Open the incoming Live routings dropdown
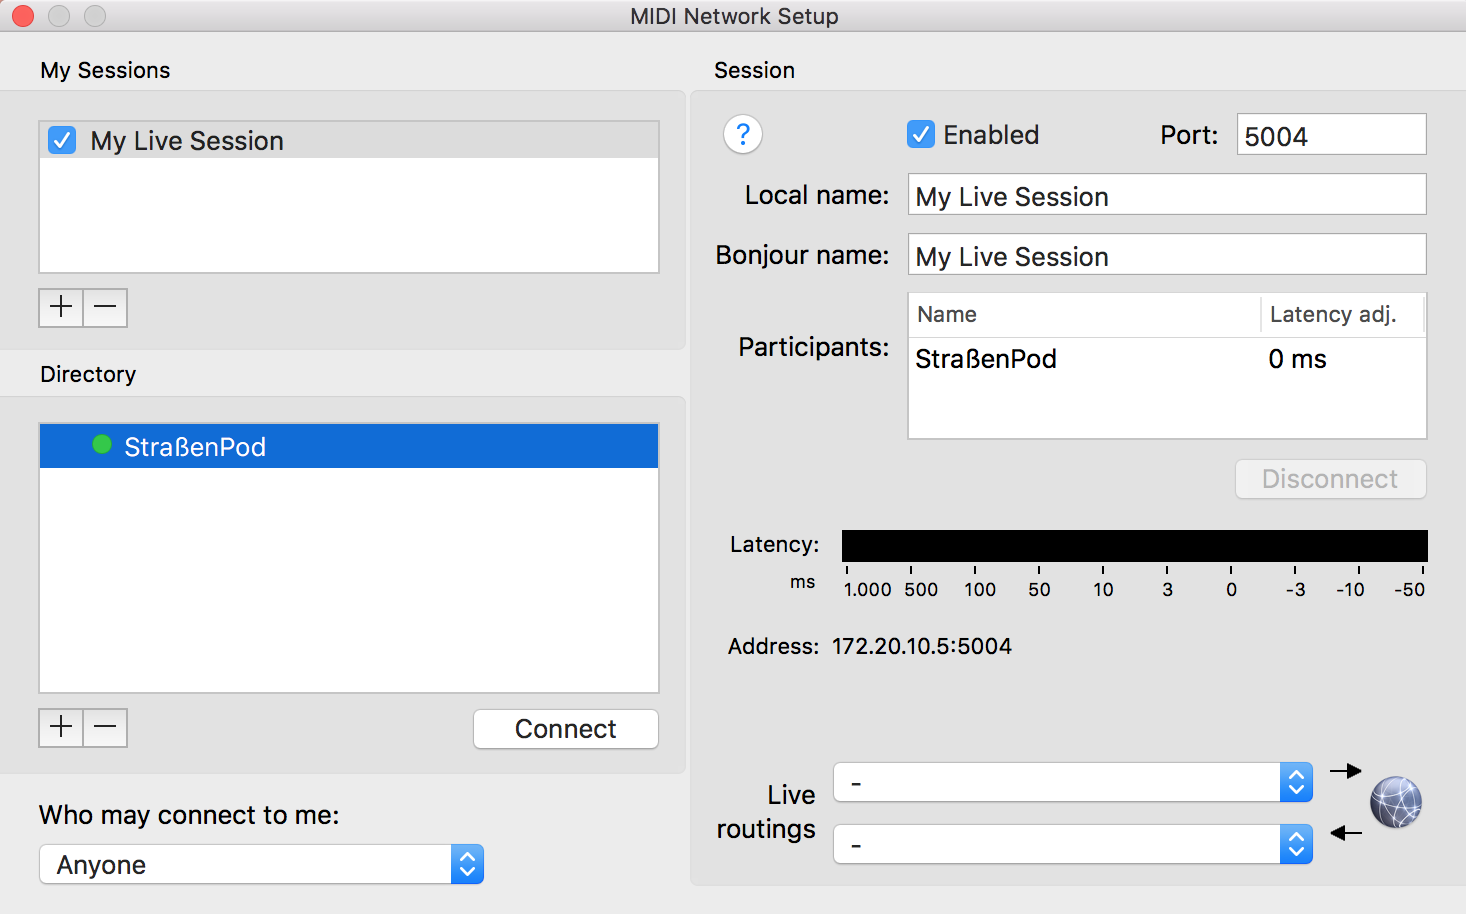The height and width of the screenshot is (914, 1466). [x=1072, y=844]
